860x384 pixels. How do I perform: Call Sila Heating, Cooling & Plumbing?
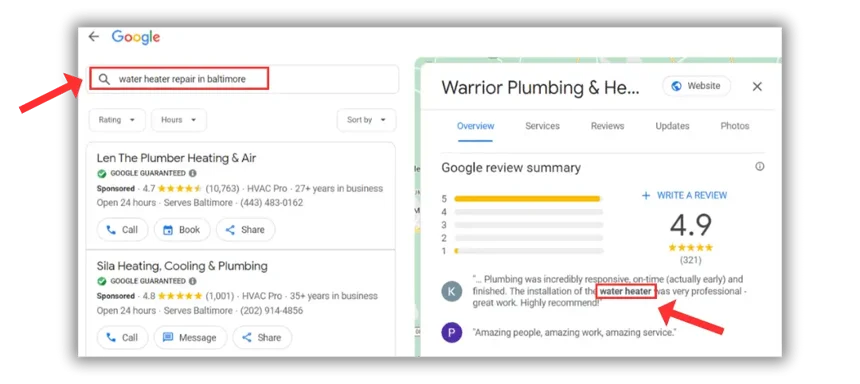point(122,337)
